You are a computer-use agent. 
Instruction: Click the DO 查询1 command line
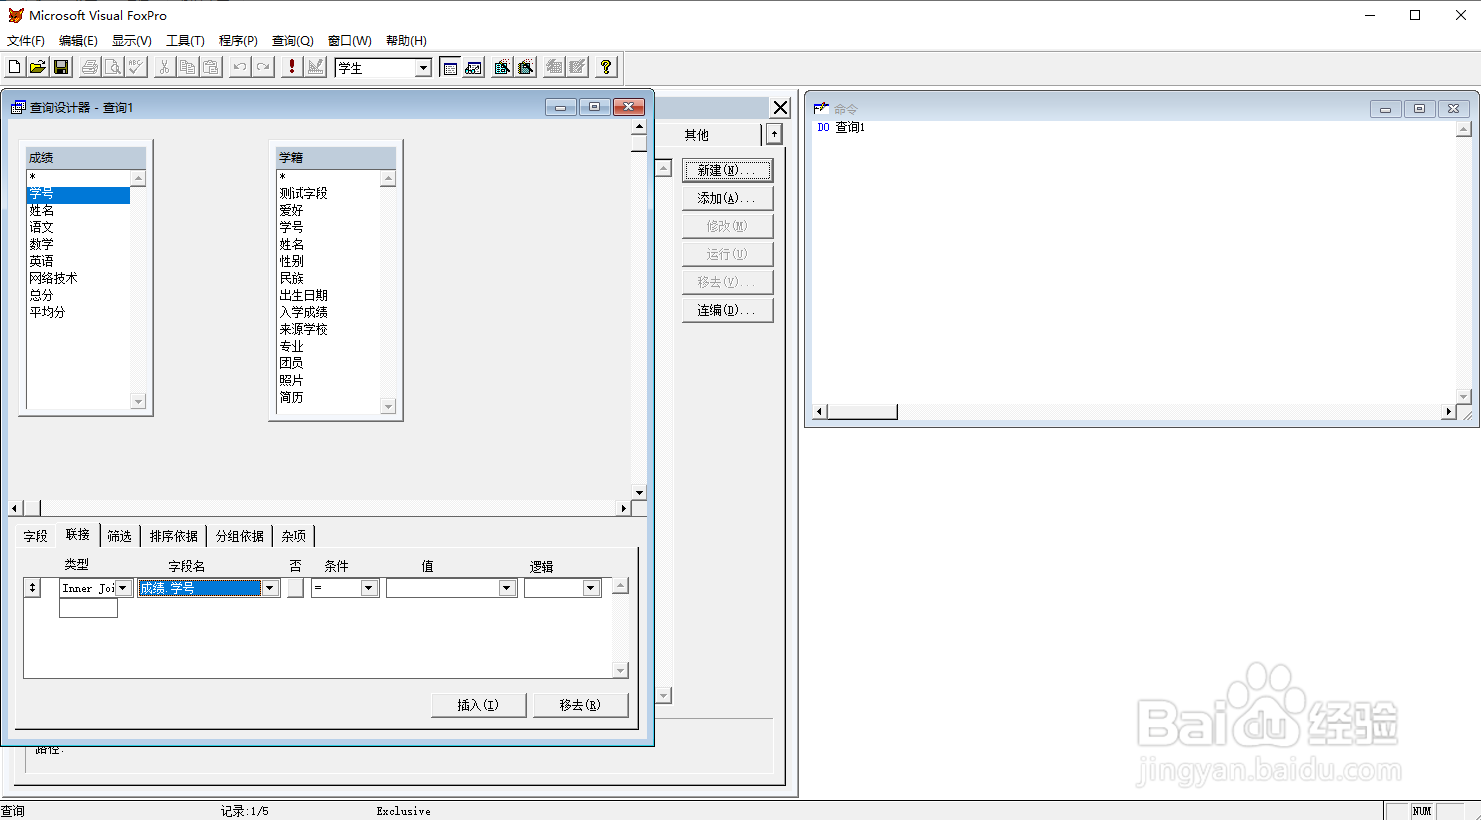pos(841,128)
